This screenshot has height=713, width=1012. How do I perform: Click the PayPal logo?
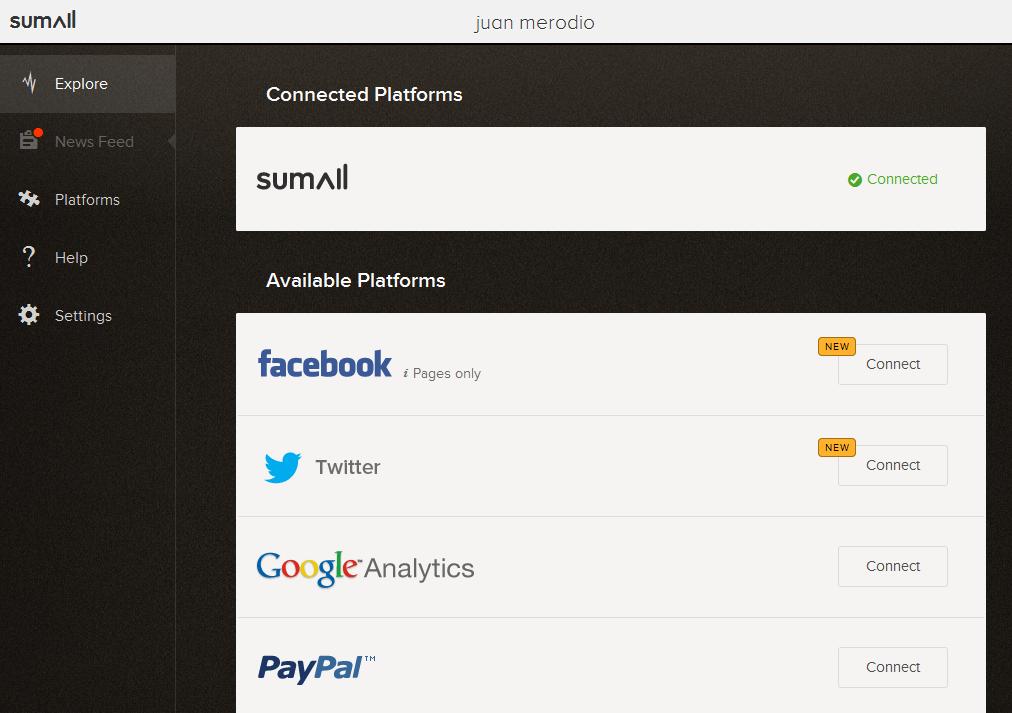coord(316,668)
